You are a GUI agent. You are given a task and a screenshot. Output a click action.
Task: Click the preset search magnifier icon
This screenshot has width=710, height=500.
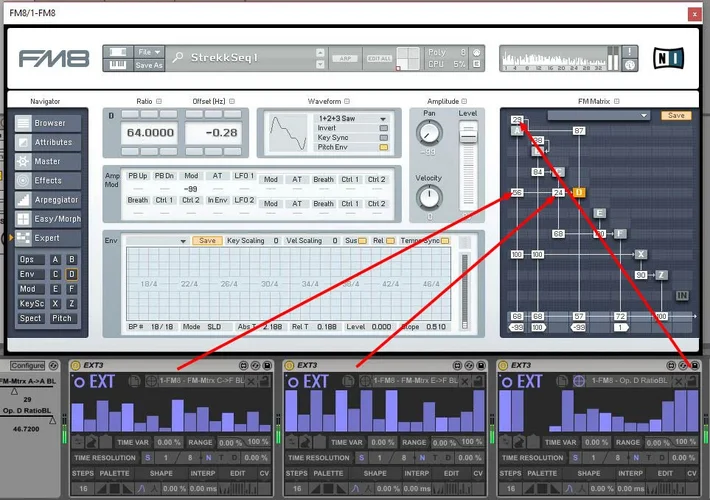pos(178,58)
